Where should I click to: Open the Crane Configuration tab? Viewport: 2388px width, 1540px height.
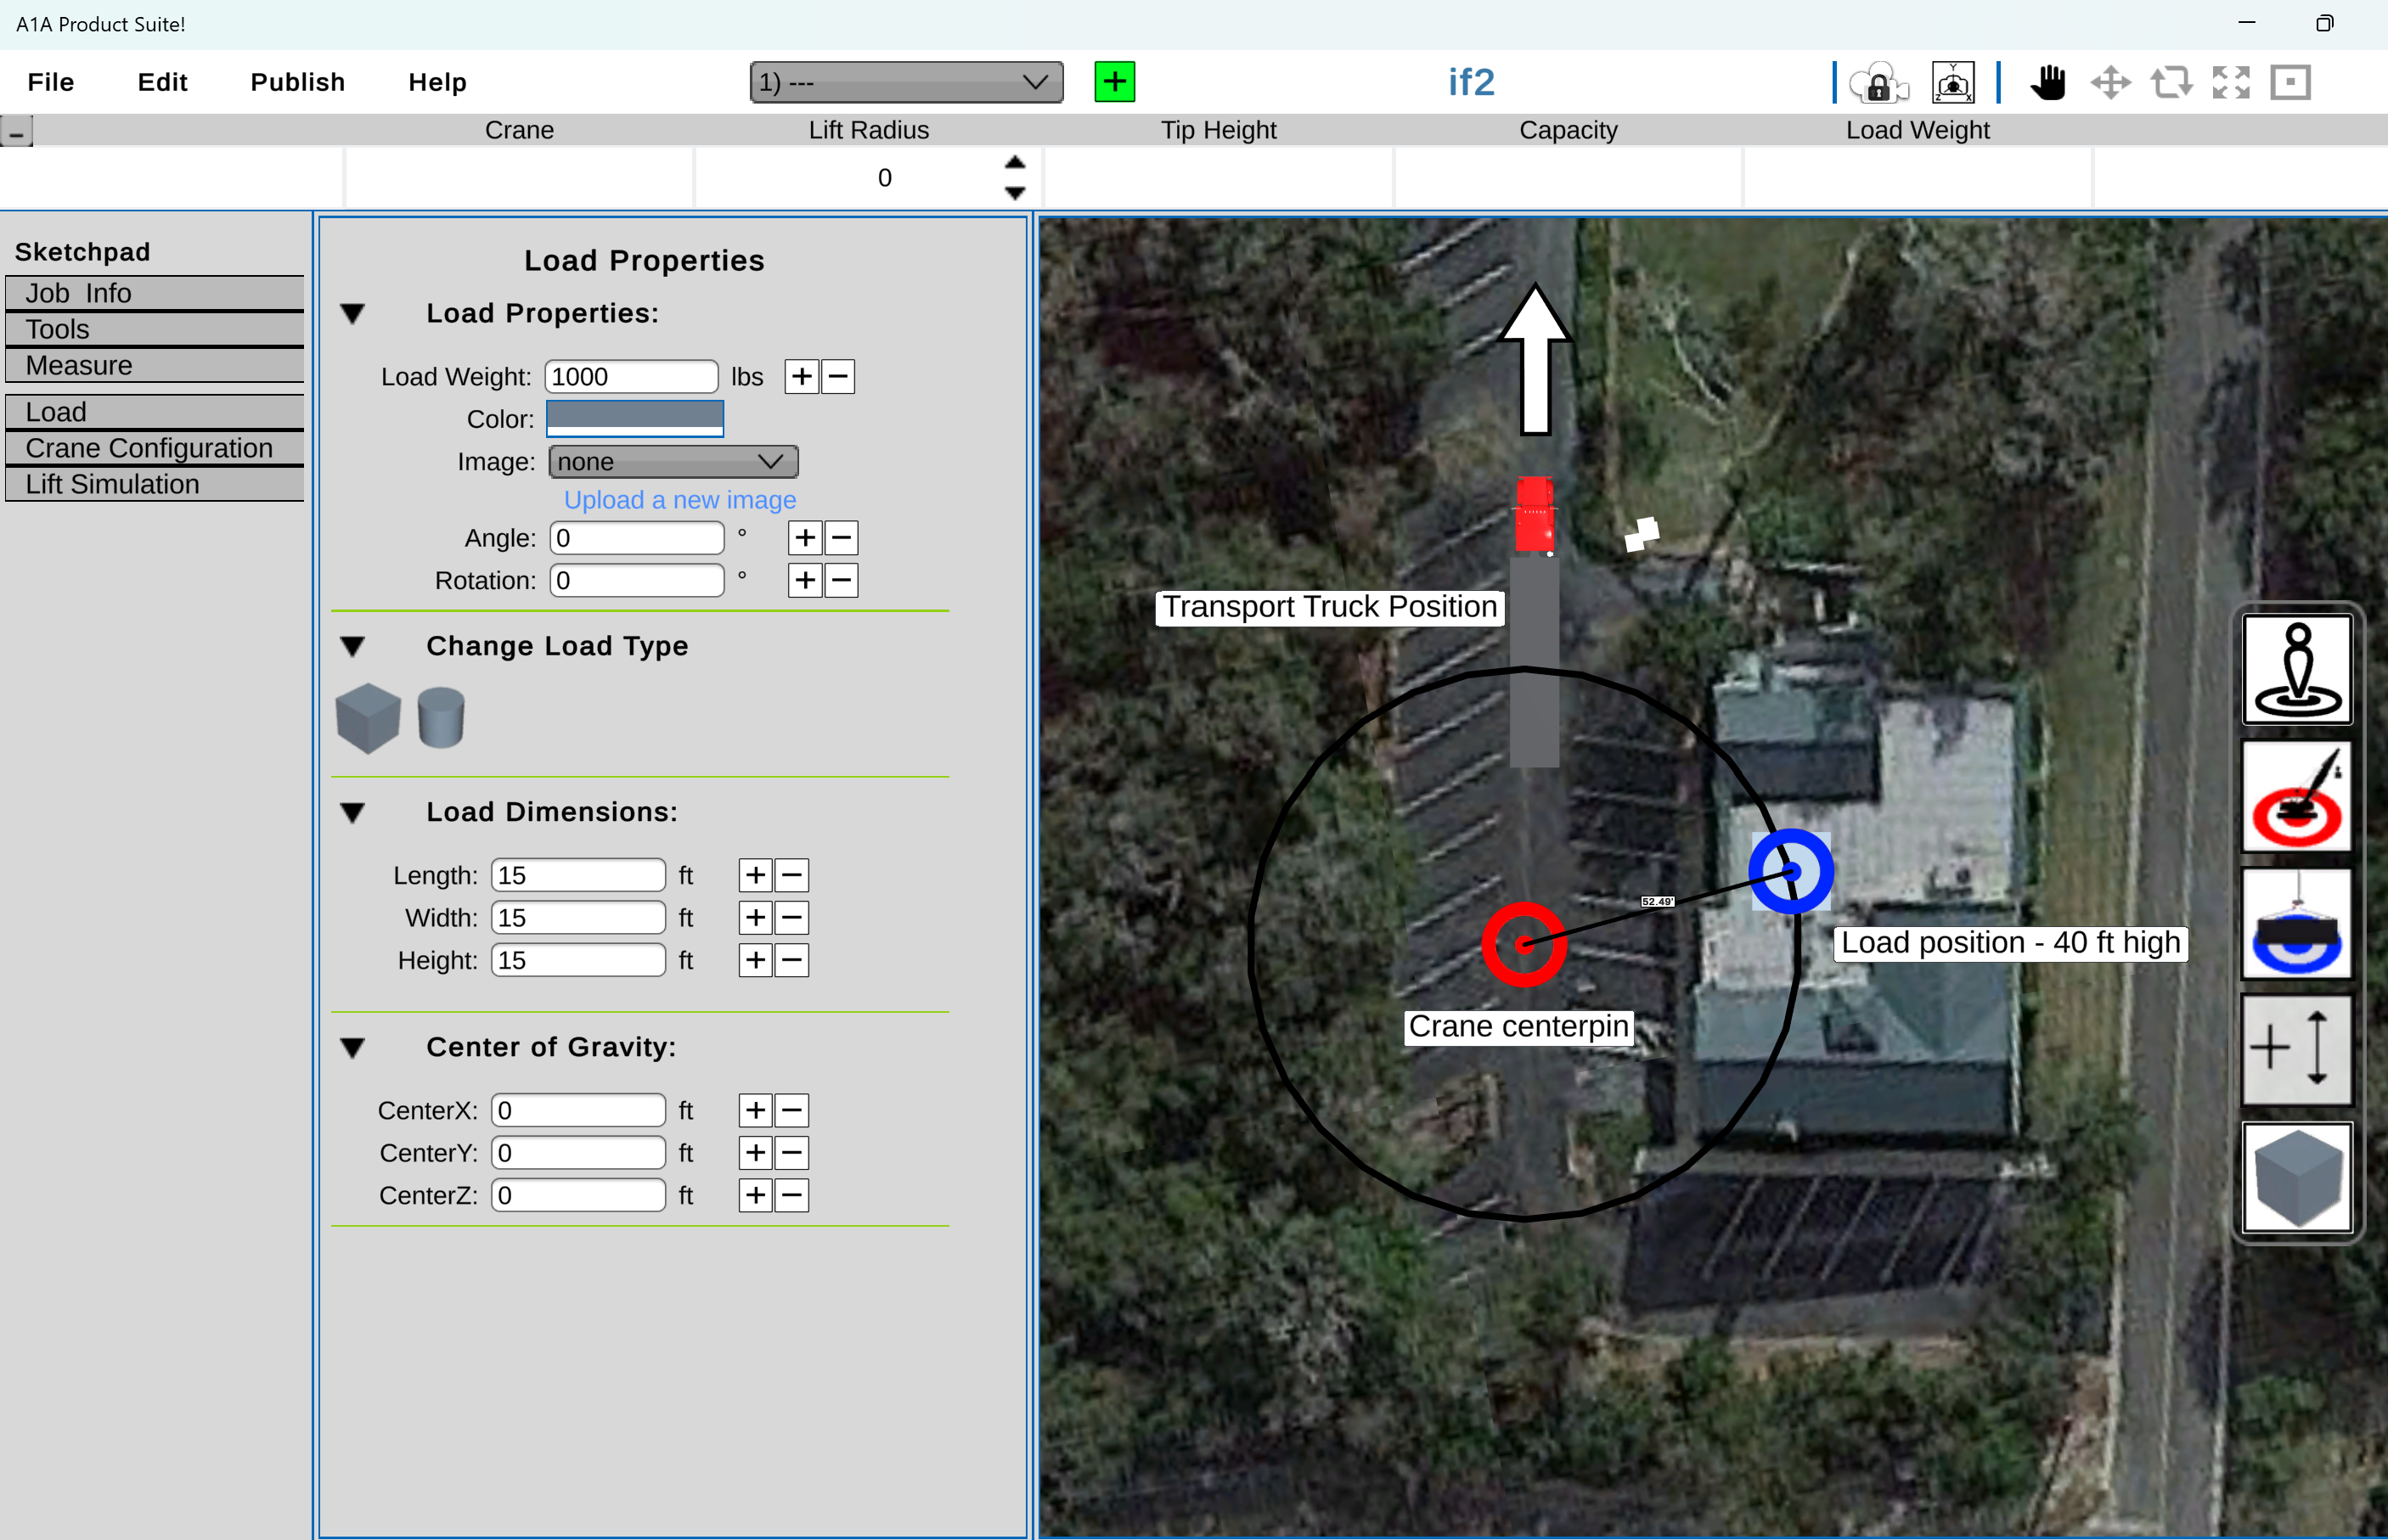(155, 448)
